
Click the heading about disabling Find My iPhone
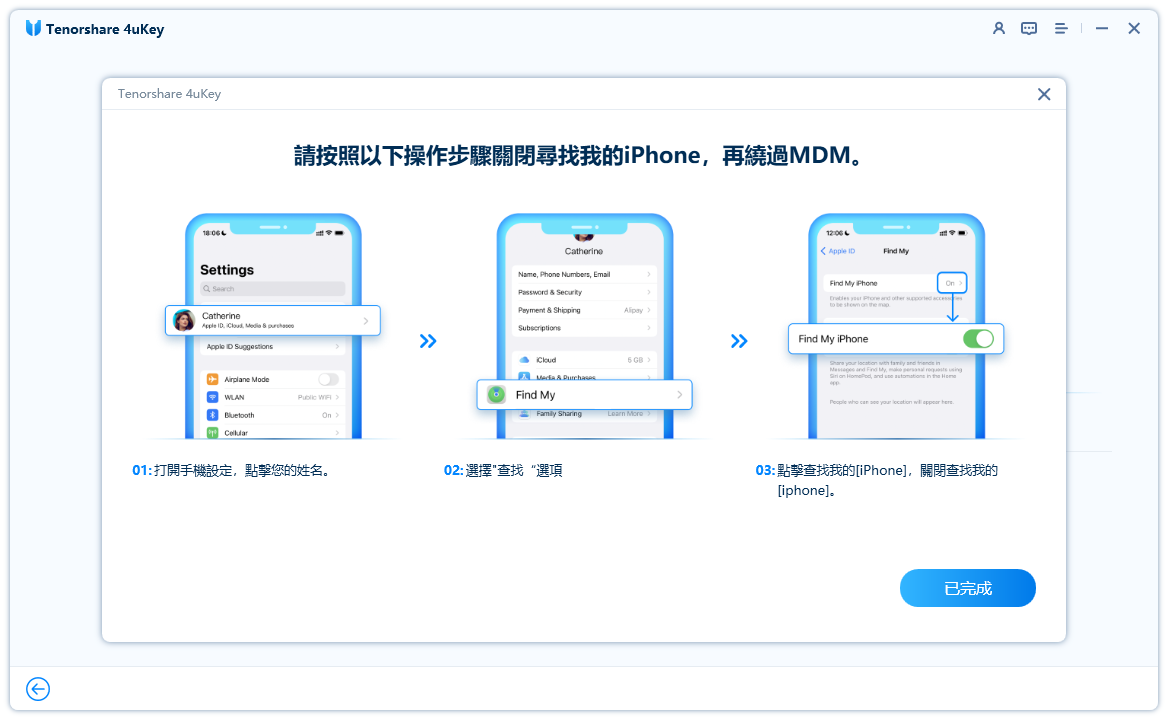tap(579, 156)
